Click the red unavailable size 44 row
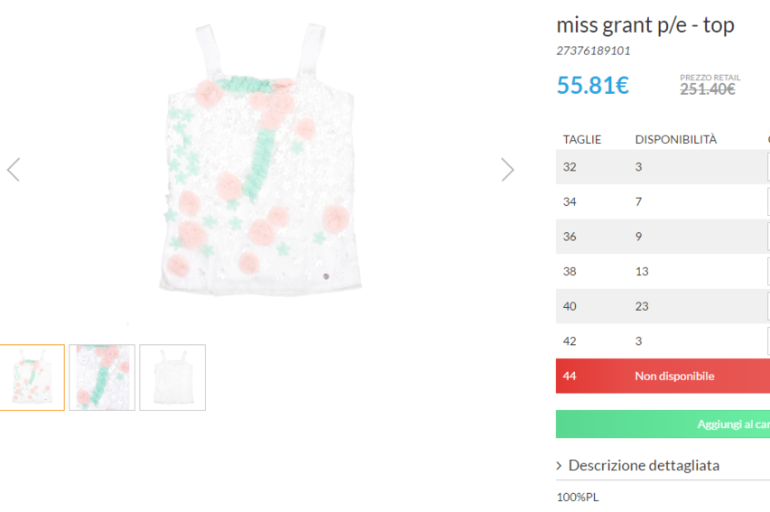This screenshot has width=770, height=512. point(660,376)
